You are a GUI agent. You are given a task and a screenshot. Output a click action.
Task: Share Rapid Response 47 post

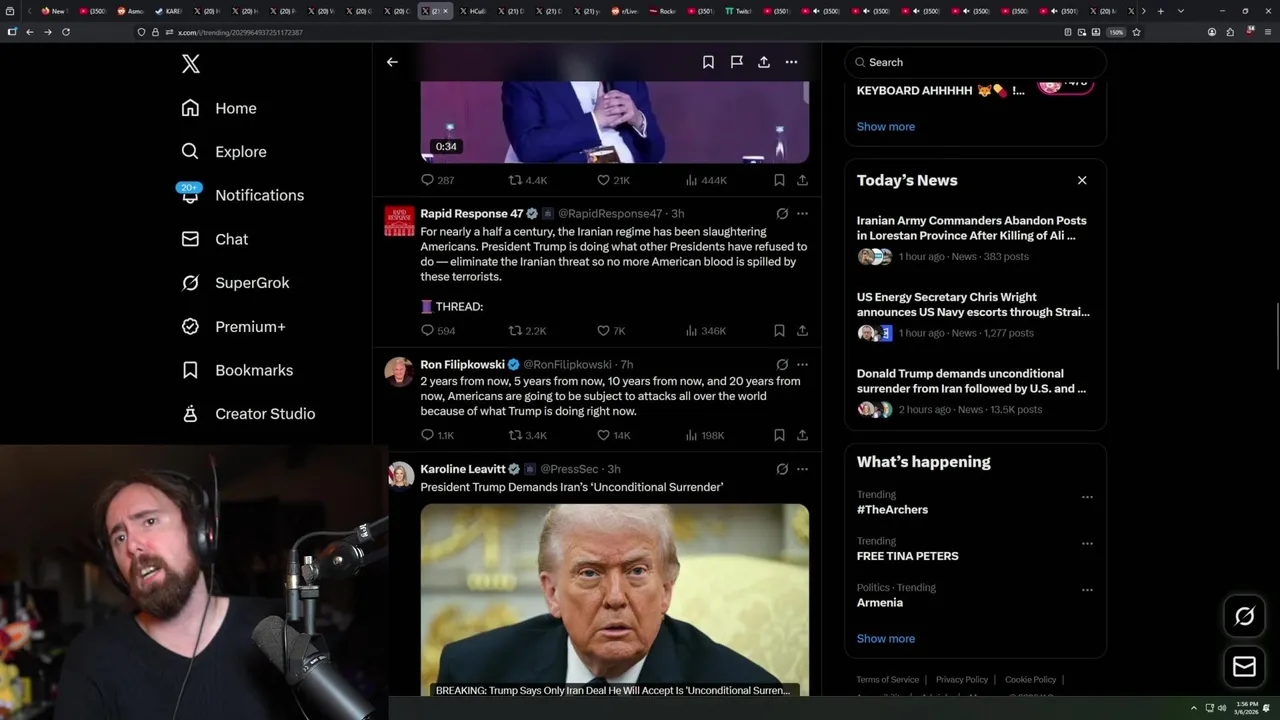(802, 331)
